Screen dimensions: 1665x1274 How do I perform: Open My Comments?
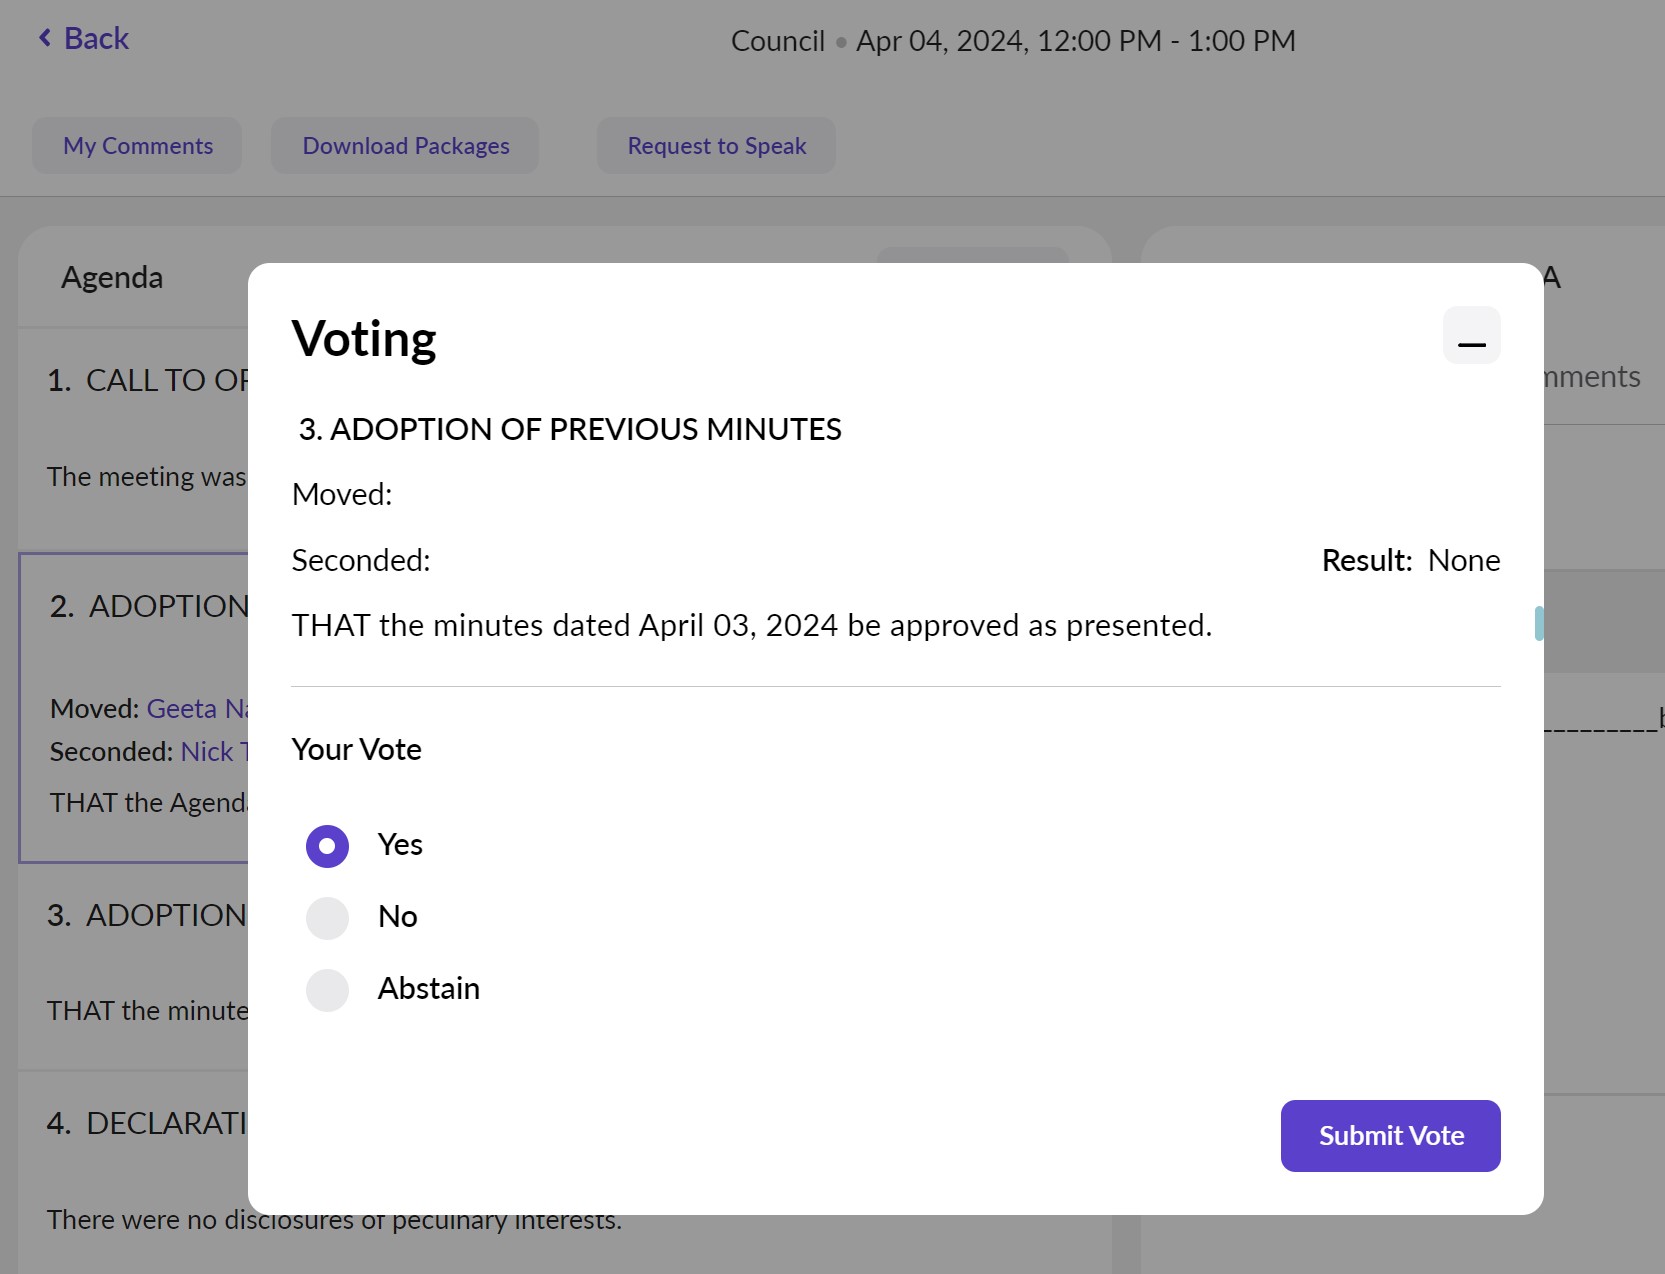tap(137, 145)
